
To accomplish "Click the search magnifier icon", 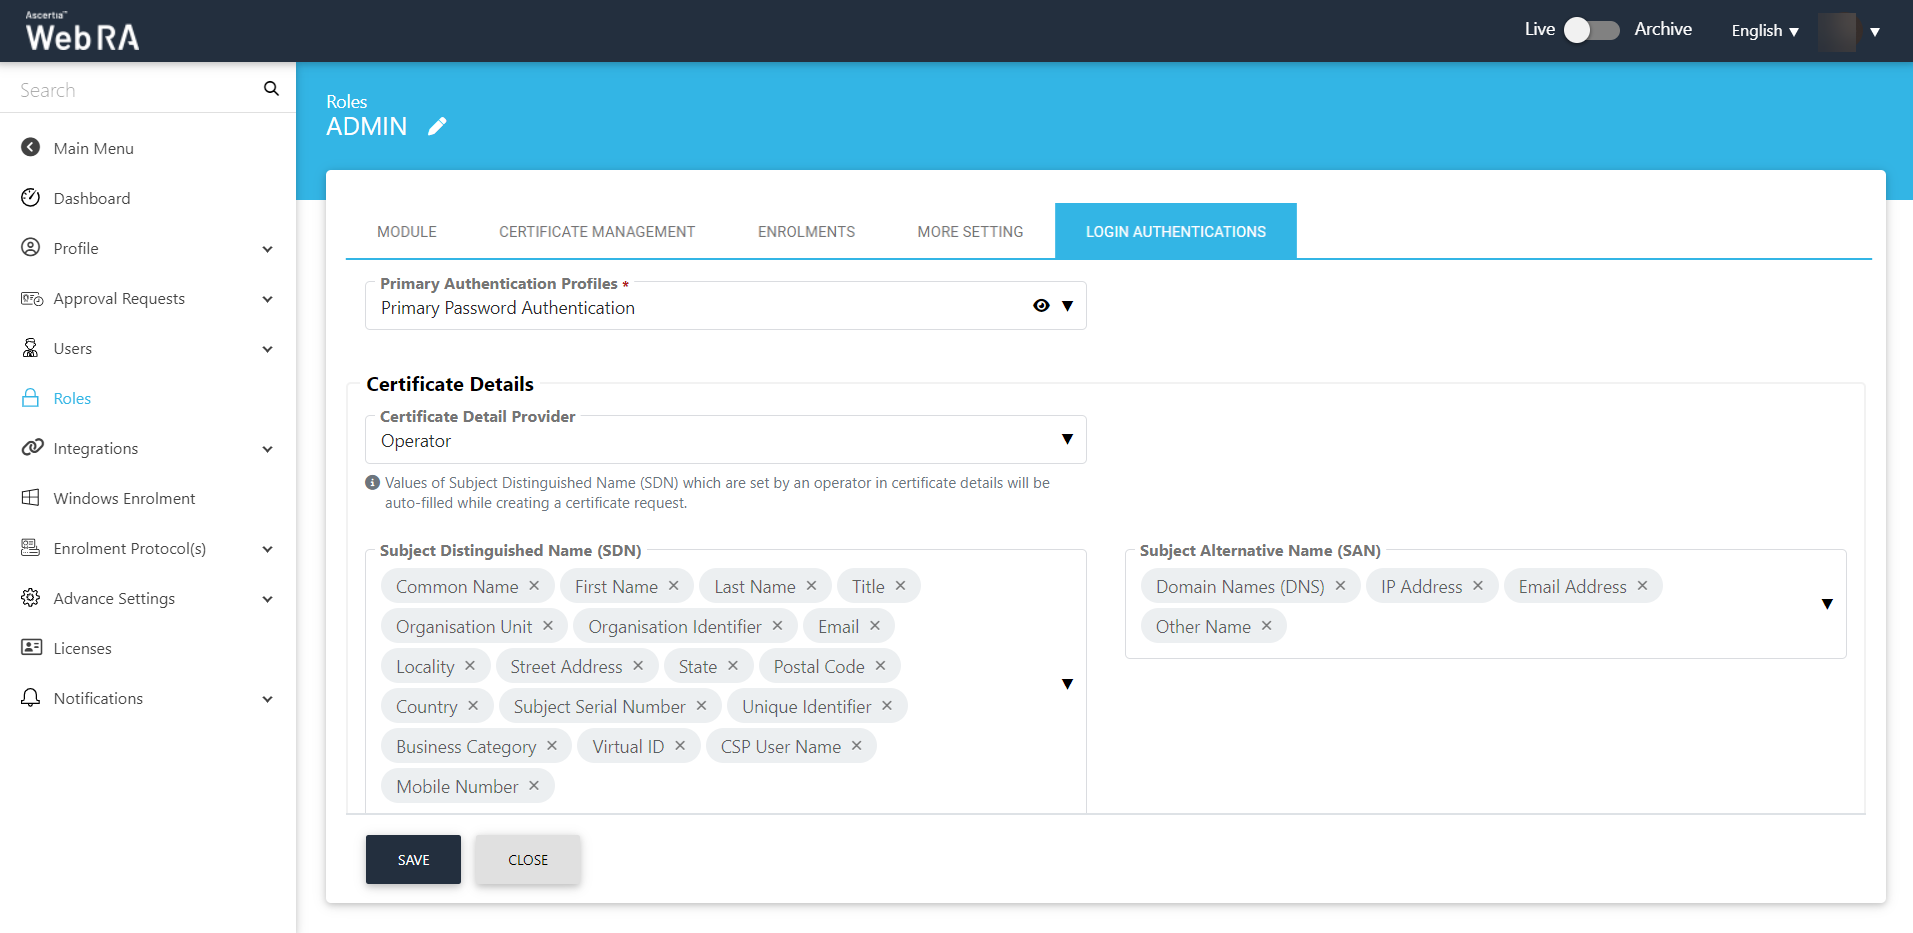I will (271, 89).
